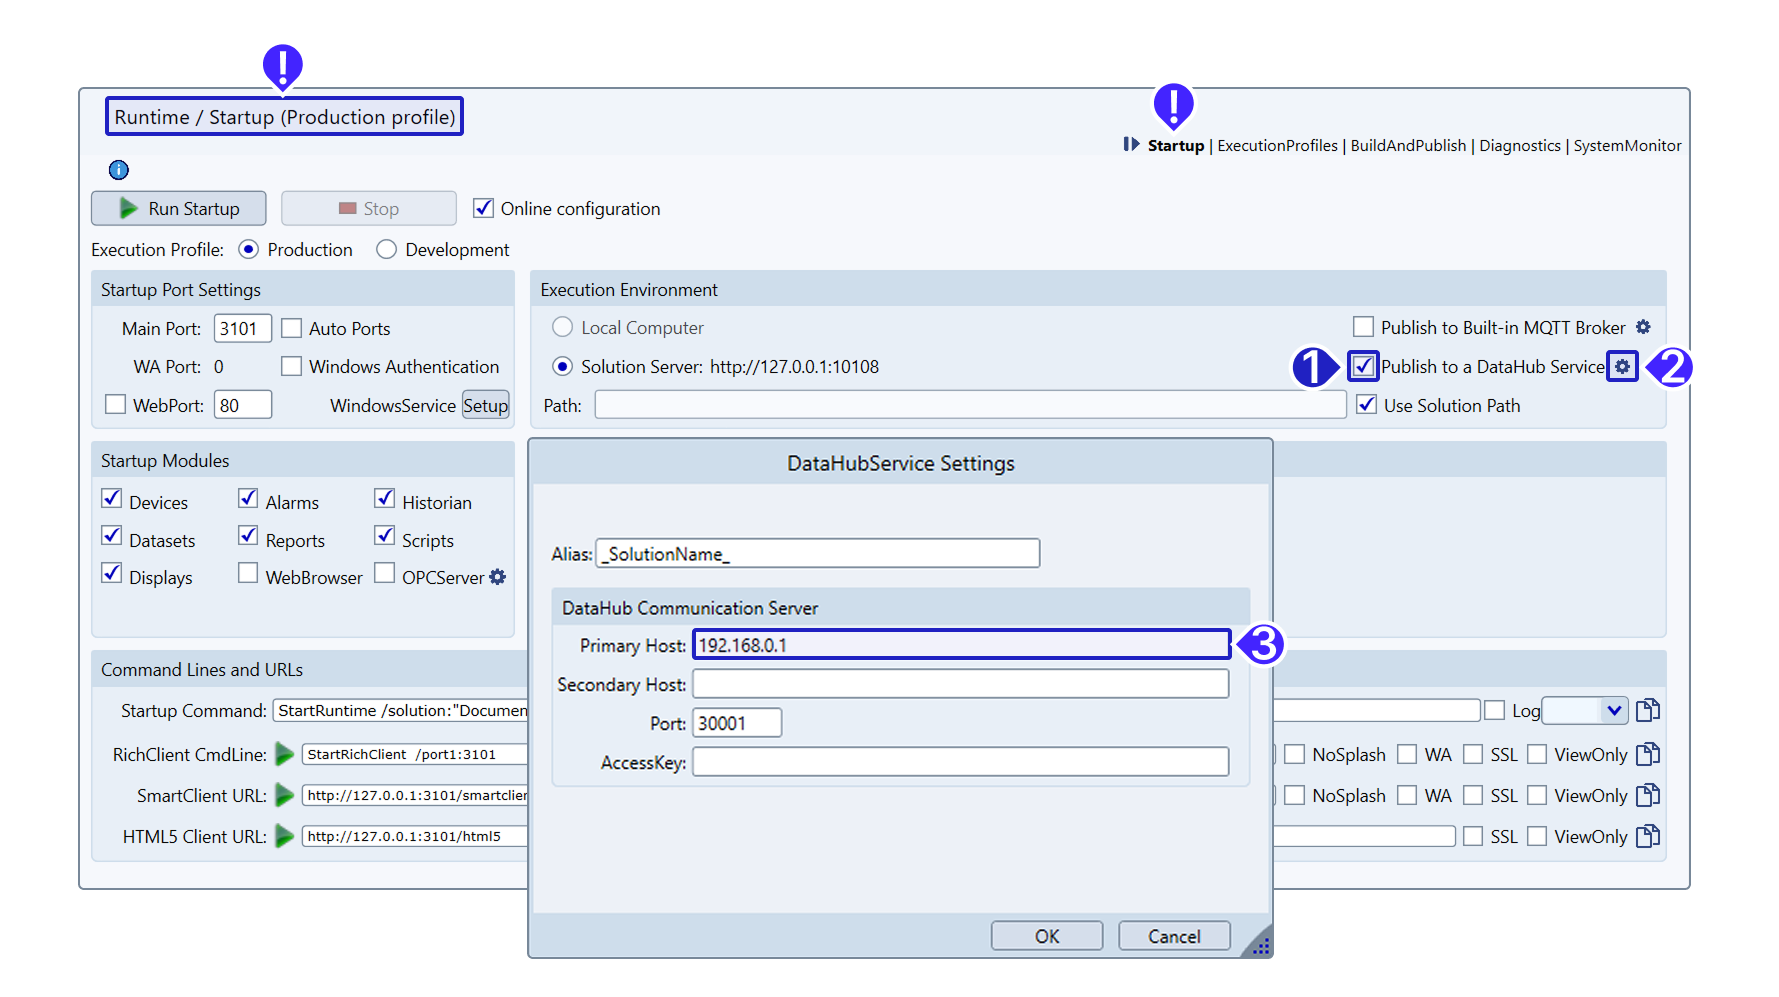Open the OPCServer settings gear icon
Image resolution: width=1779 pixels, height=997 pixels.
[498, 577]
